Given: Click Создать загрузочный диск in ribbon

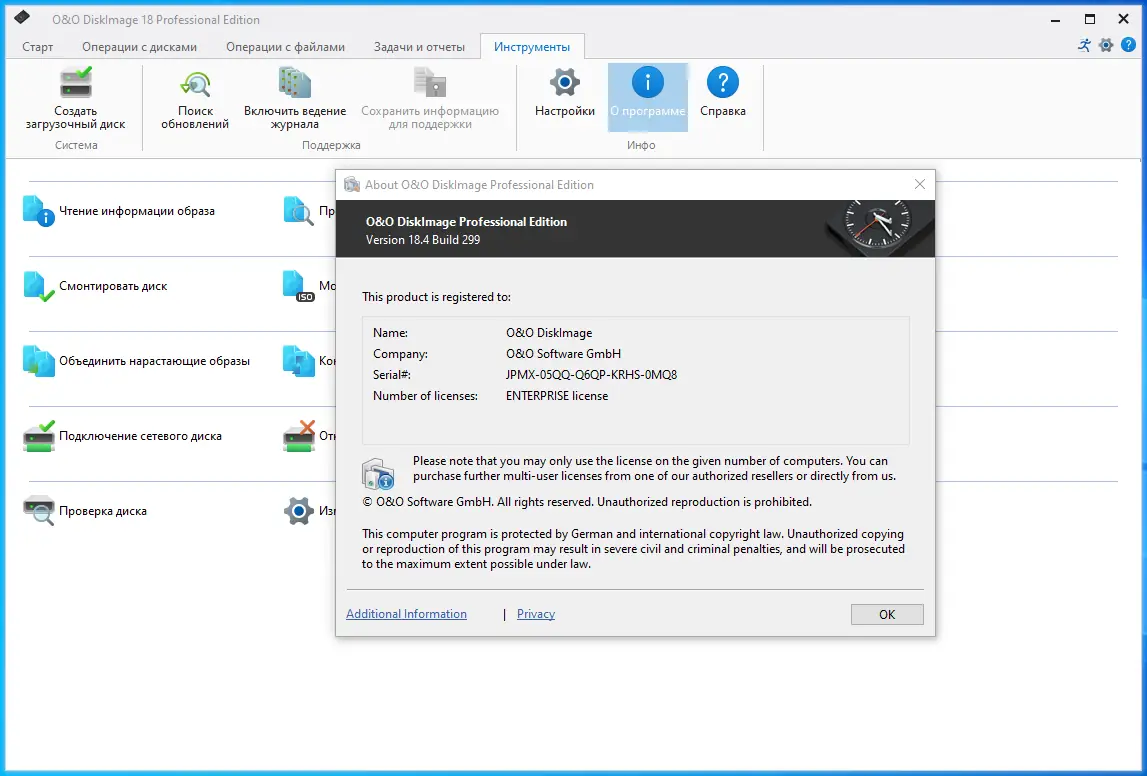Looking at the screenshot, I should pyautogui.click(x=75, y=95).
